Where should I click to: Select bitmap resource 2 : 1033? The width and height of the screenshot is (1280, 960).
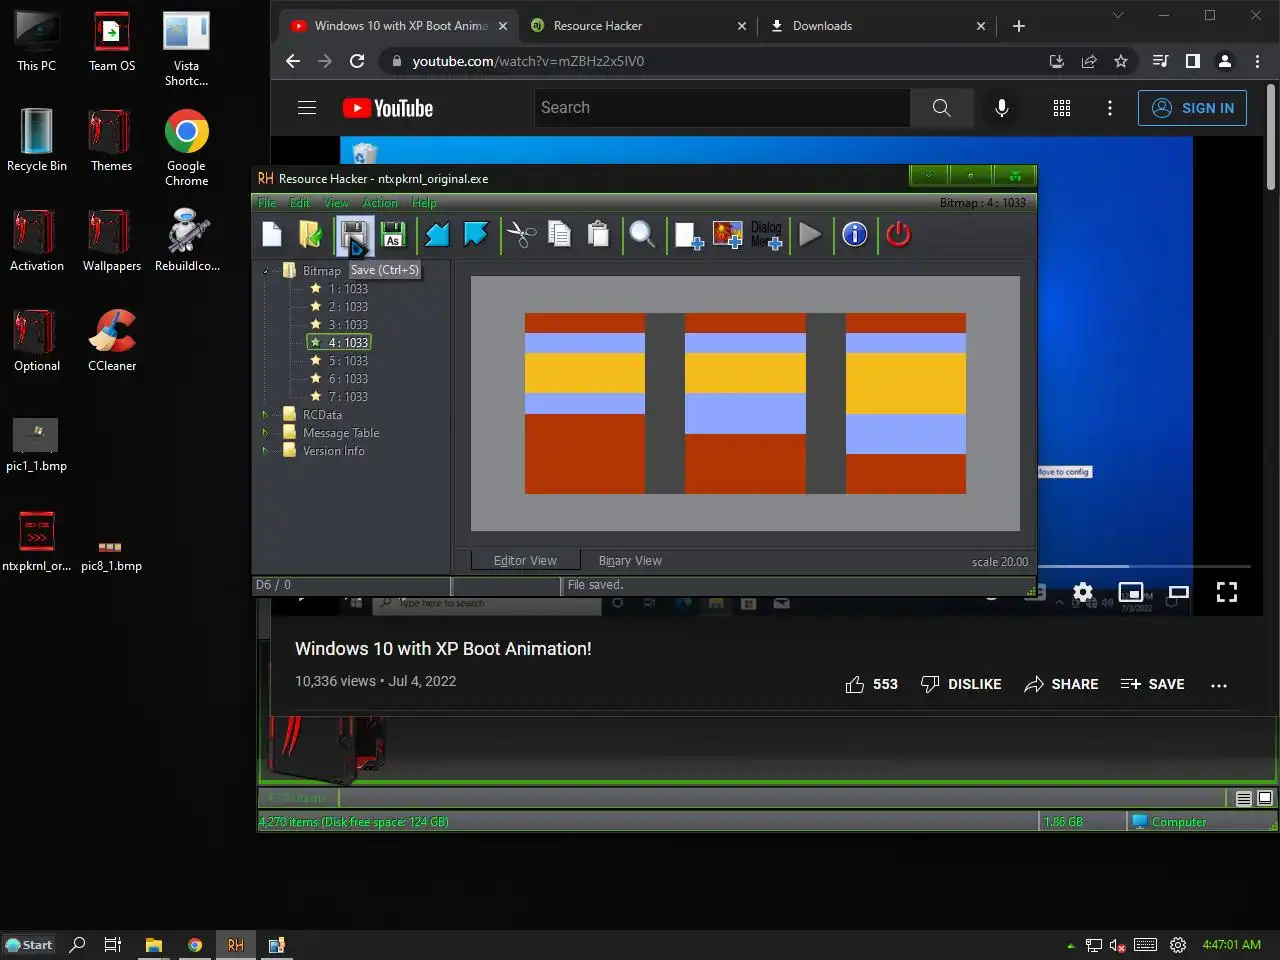348,307
